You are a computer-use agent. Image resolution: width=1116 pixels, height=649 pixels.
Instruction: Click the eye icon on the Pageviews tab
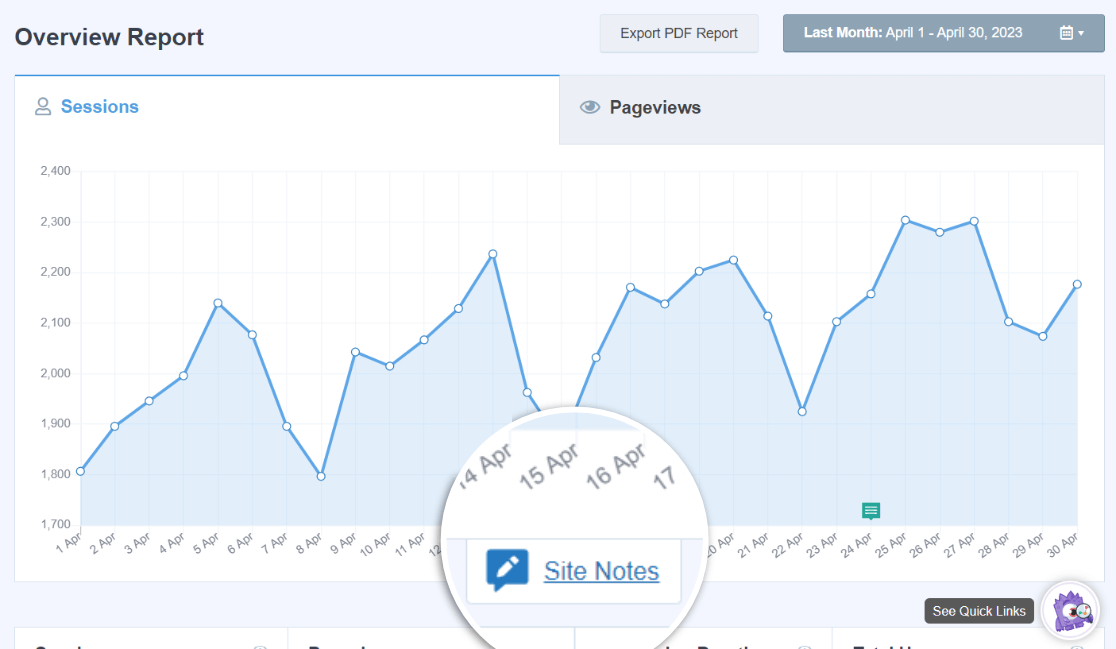click(590, 106)
